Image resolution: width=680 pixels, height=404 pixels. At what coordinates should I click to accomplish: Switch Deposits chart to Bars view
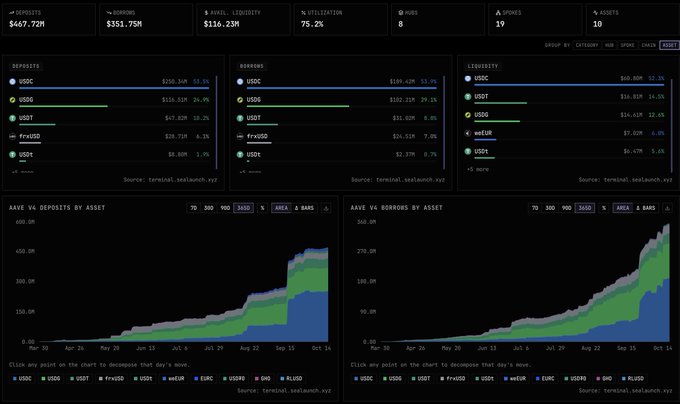(304, 208)
